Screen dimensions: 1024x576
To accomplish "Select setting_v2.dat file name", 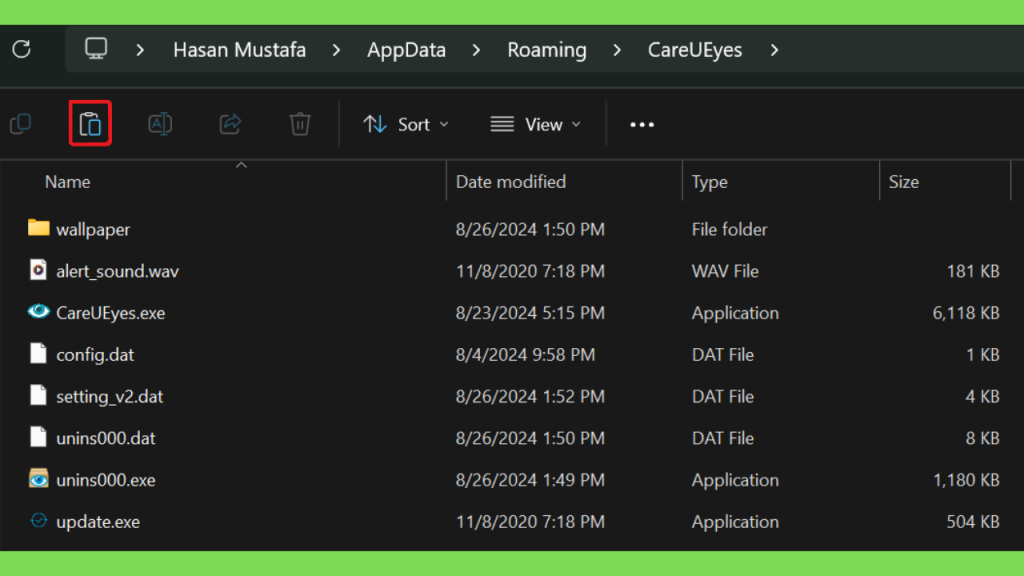I will [x=109, y=396].
